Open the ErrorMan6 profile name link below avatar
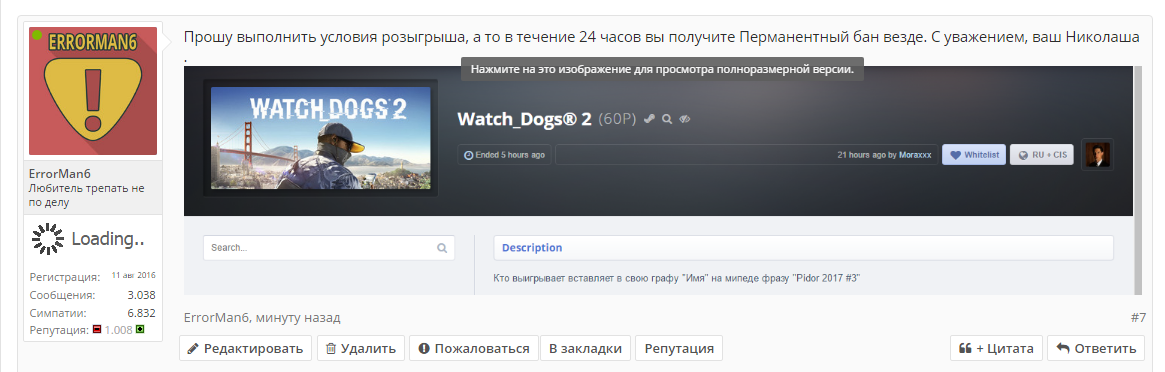The image size is (1165, 372). pyautogui.click(x=59, y=174)
